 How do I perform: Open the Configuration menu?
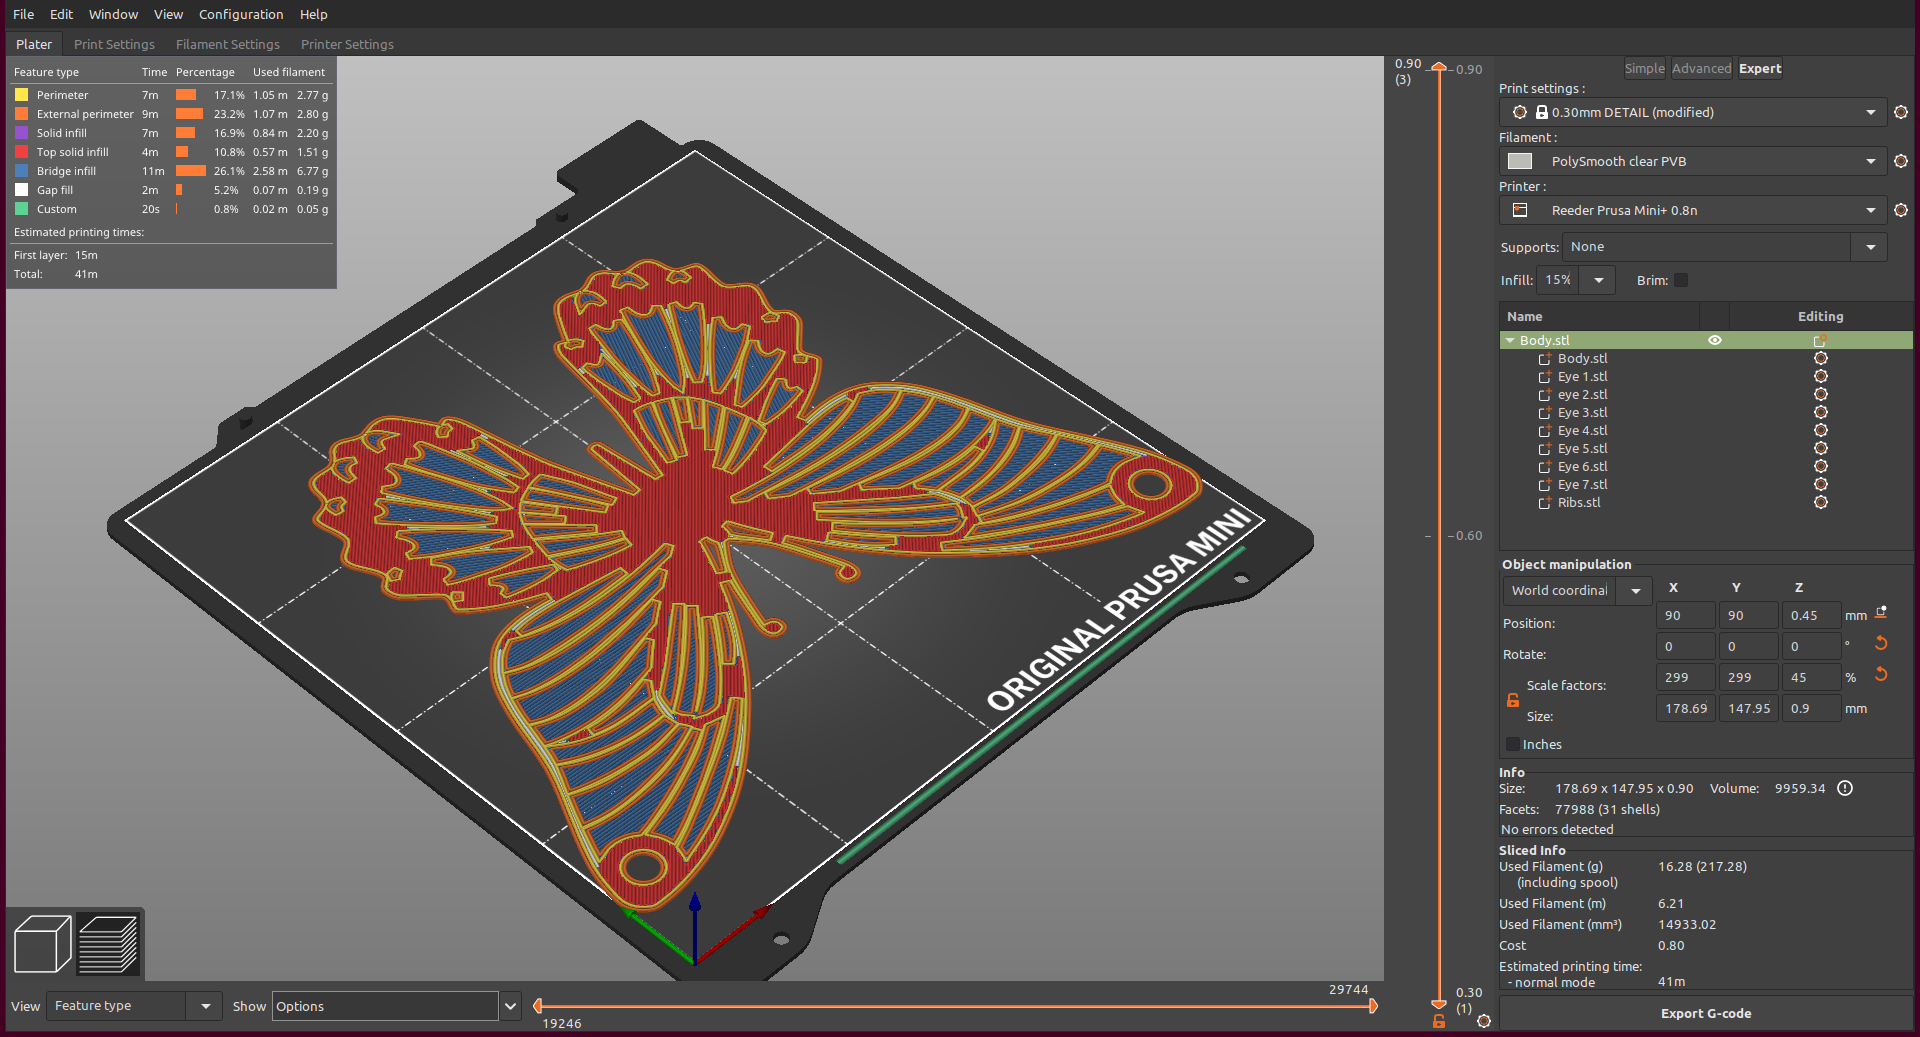click(240, 14)
